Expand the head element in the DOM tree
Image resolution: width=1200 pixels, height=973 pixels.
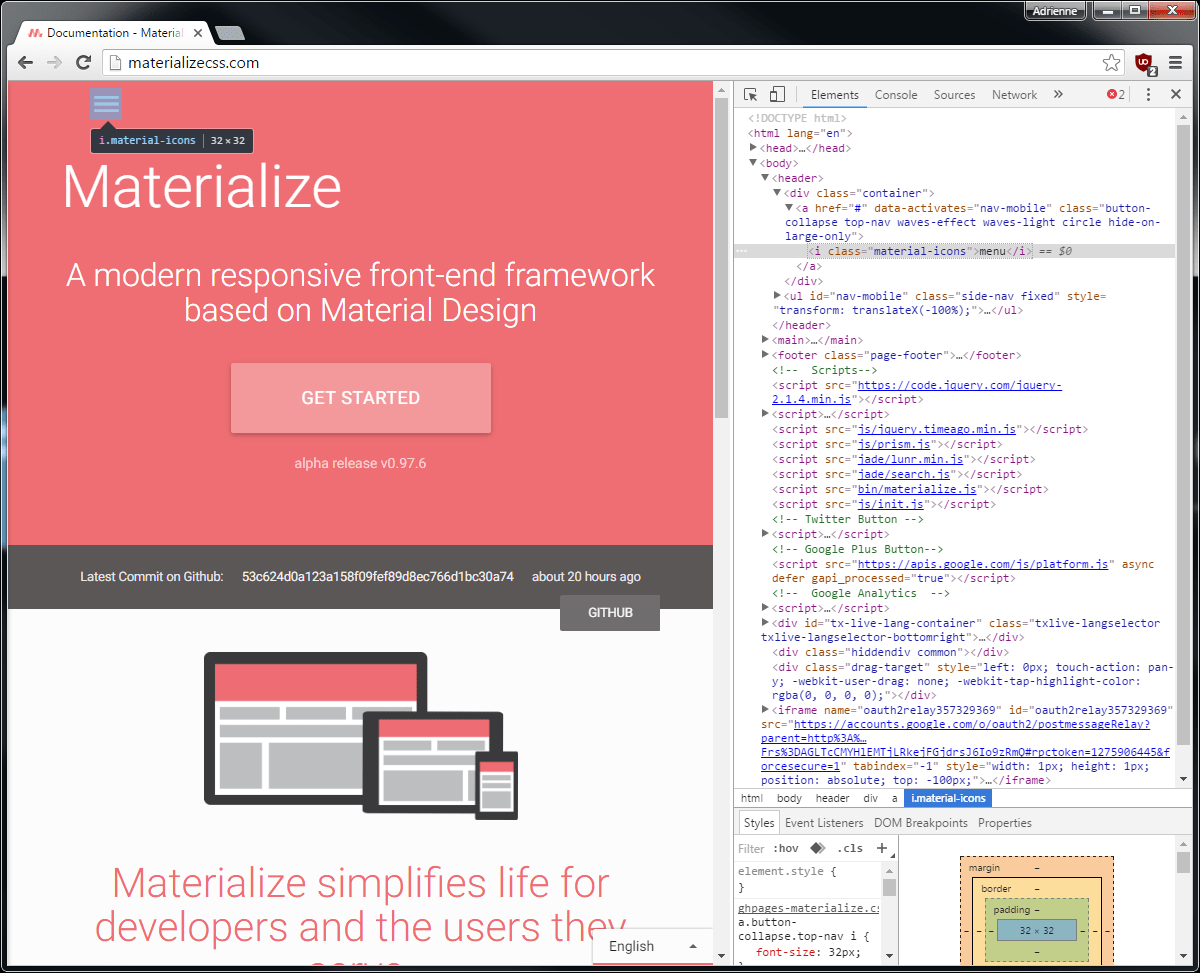tap(754, 147)
